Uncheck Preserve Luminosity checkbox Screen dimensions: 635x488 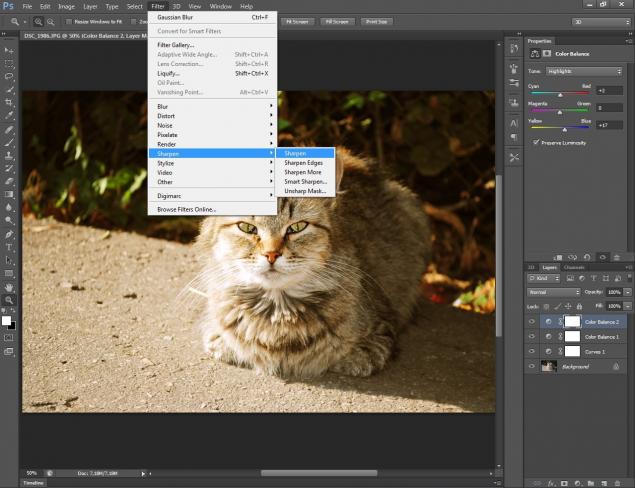[537, 142]
